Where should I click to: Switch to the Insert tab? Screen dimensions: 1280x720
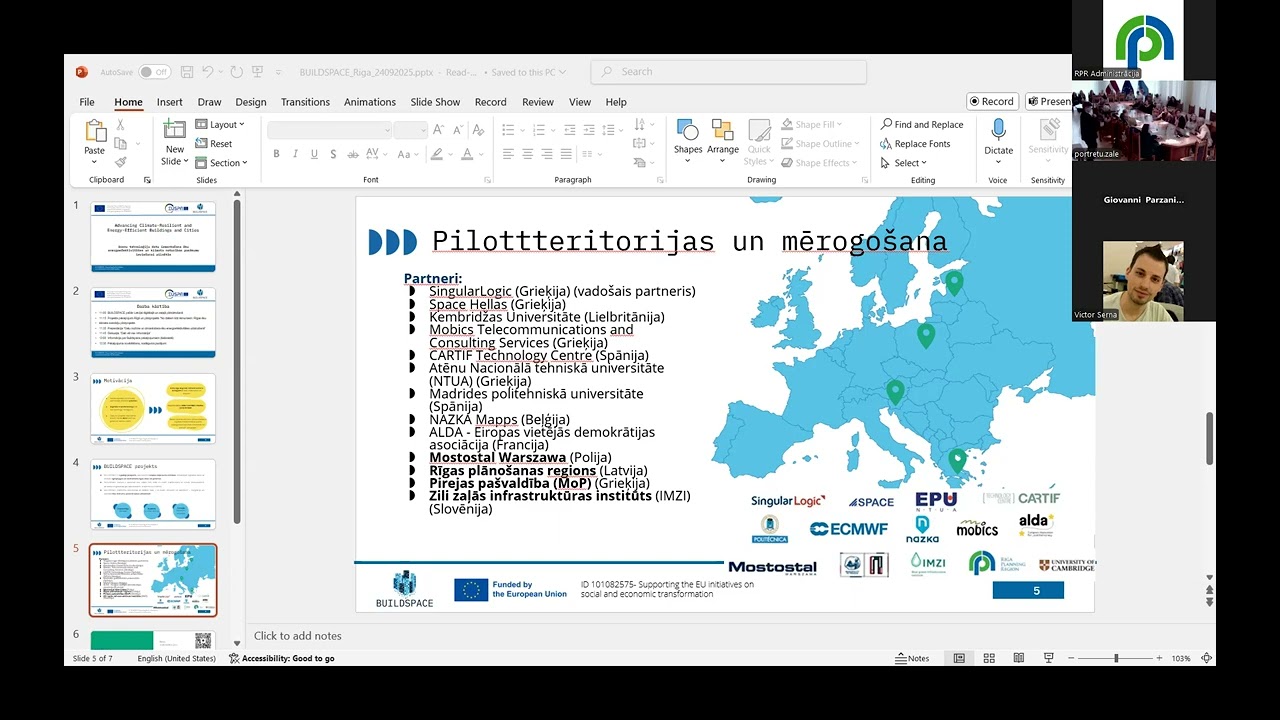[170, 102]
